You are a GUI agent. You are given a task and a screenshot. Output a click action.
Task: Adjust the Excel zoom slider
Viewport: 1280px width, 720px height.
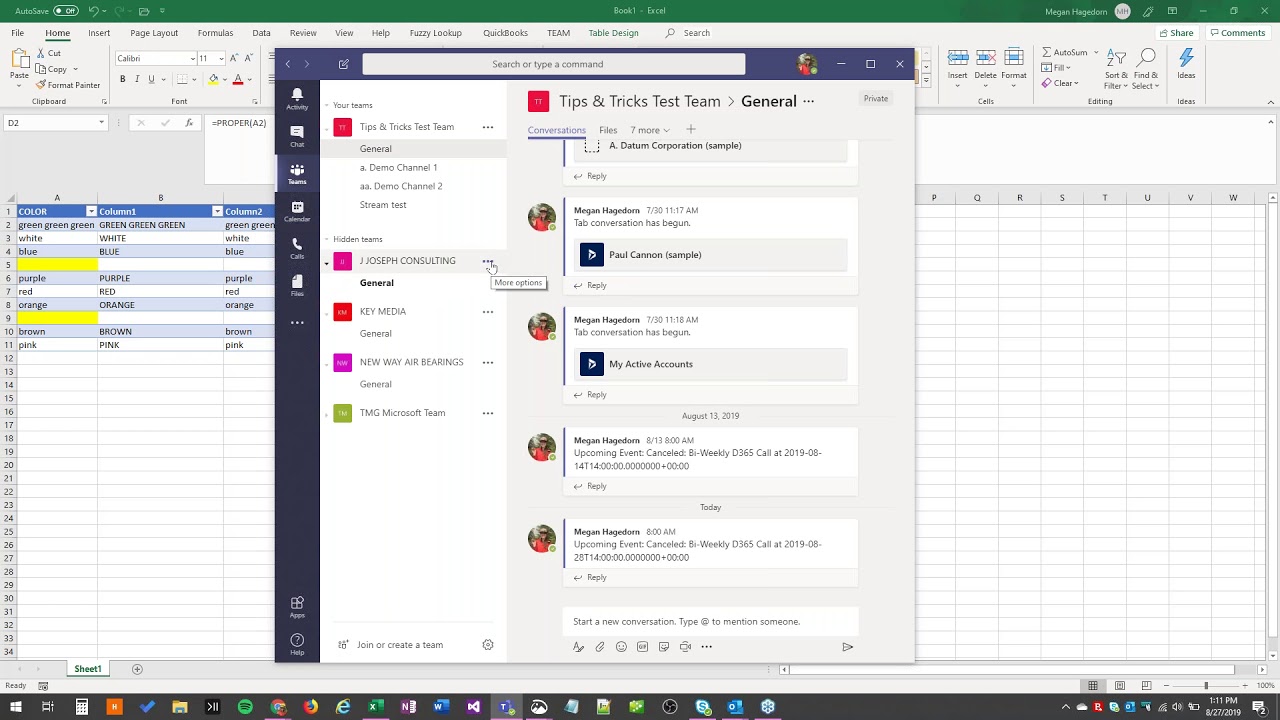click(1205, 685)
